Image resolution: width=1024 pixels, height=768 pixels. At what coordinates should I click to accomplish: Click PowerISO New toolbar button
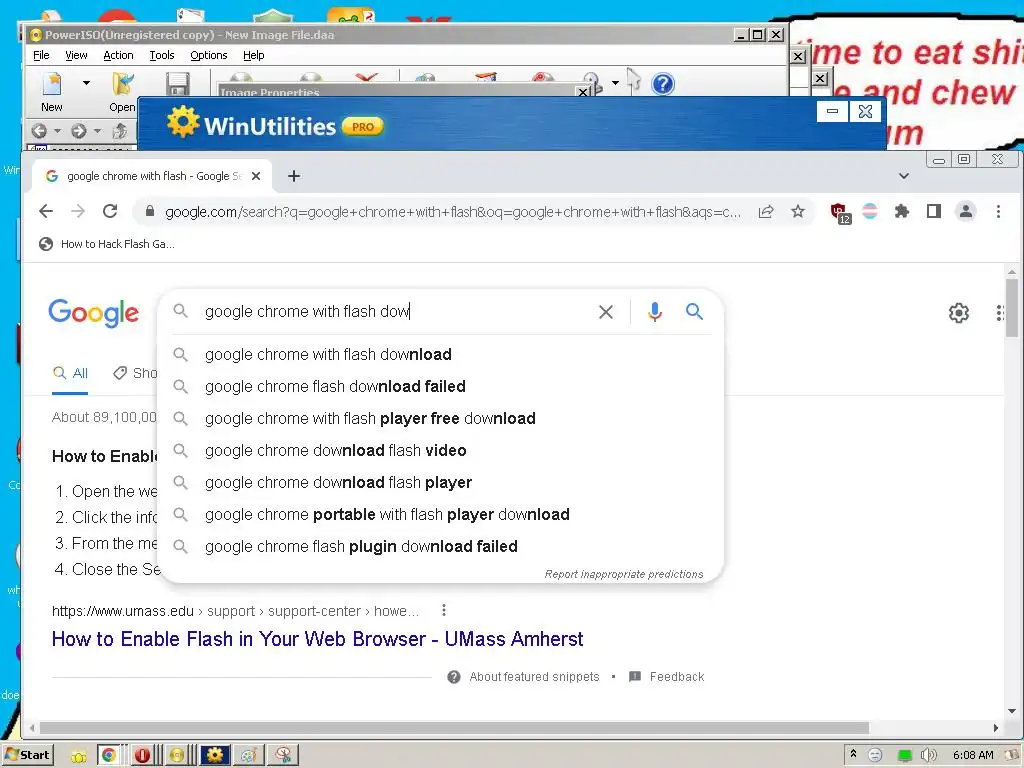[x=52, y=92]
